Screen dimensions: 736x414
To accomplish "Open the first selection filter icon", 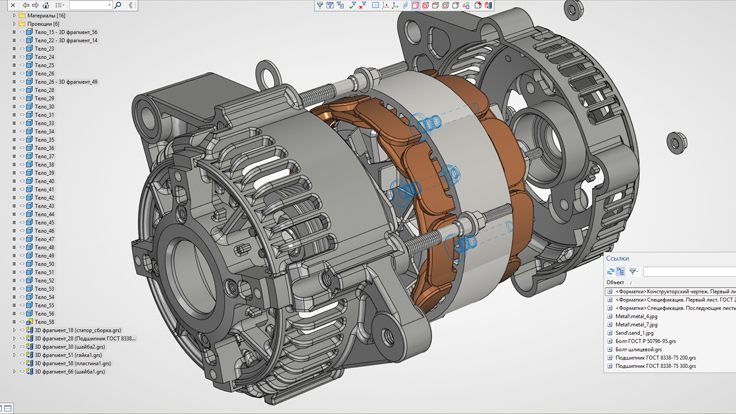I will 320,5.
